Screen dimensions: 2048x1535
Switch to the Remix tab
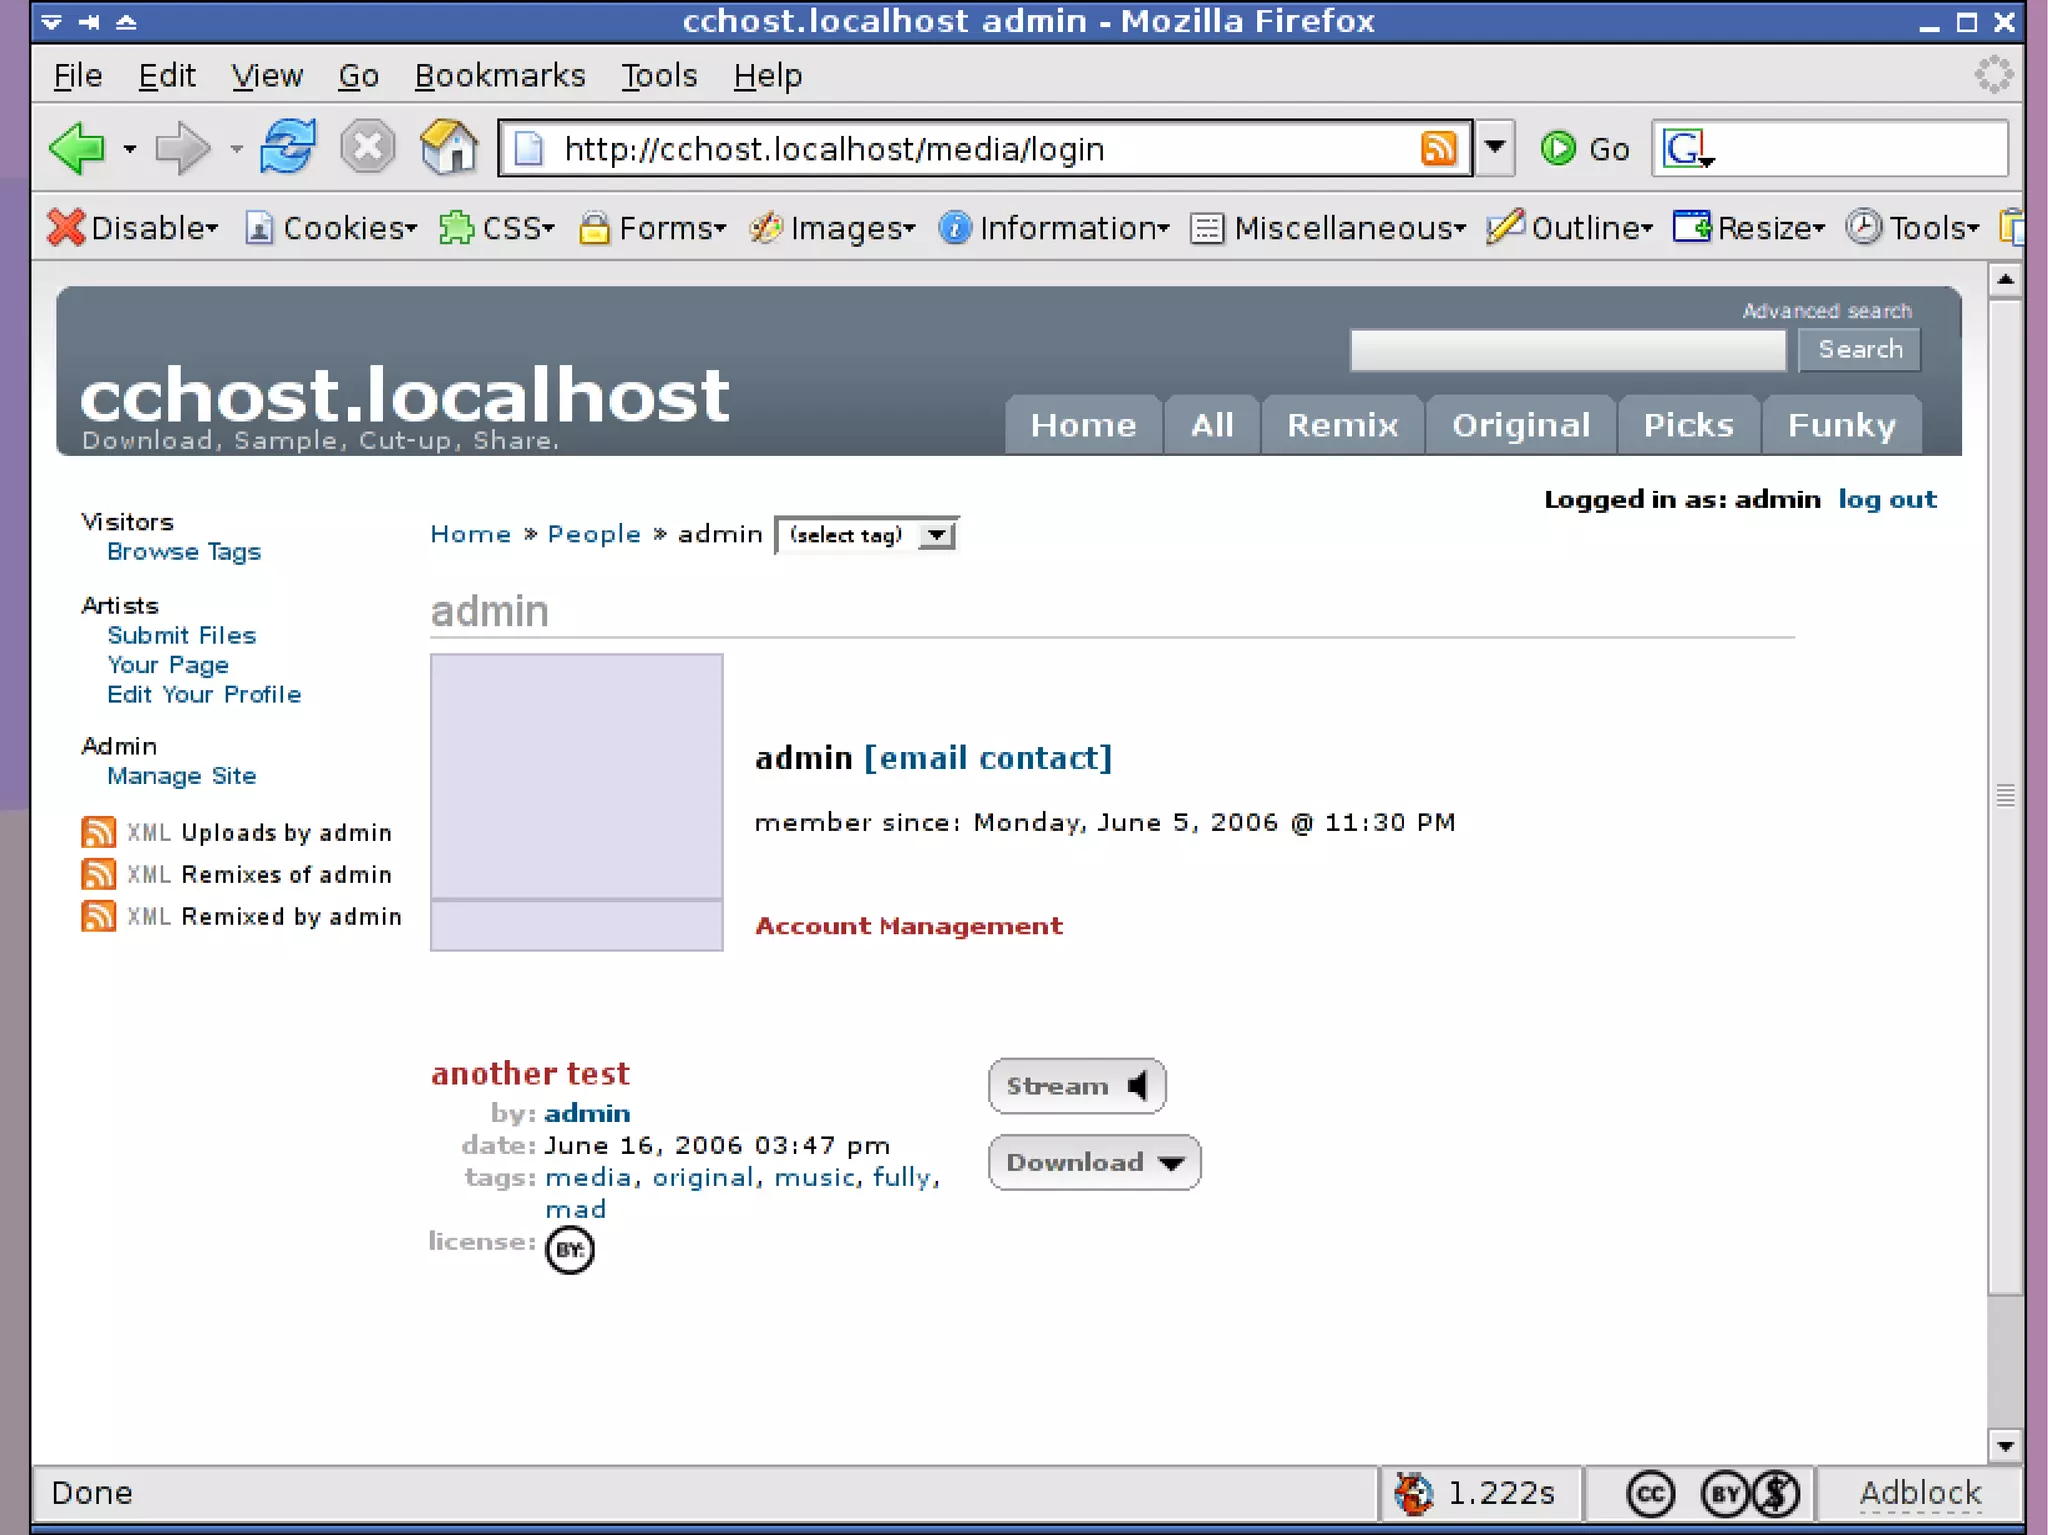(x=1342, y=425)
